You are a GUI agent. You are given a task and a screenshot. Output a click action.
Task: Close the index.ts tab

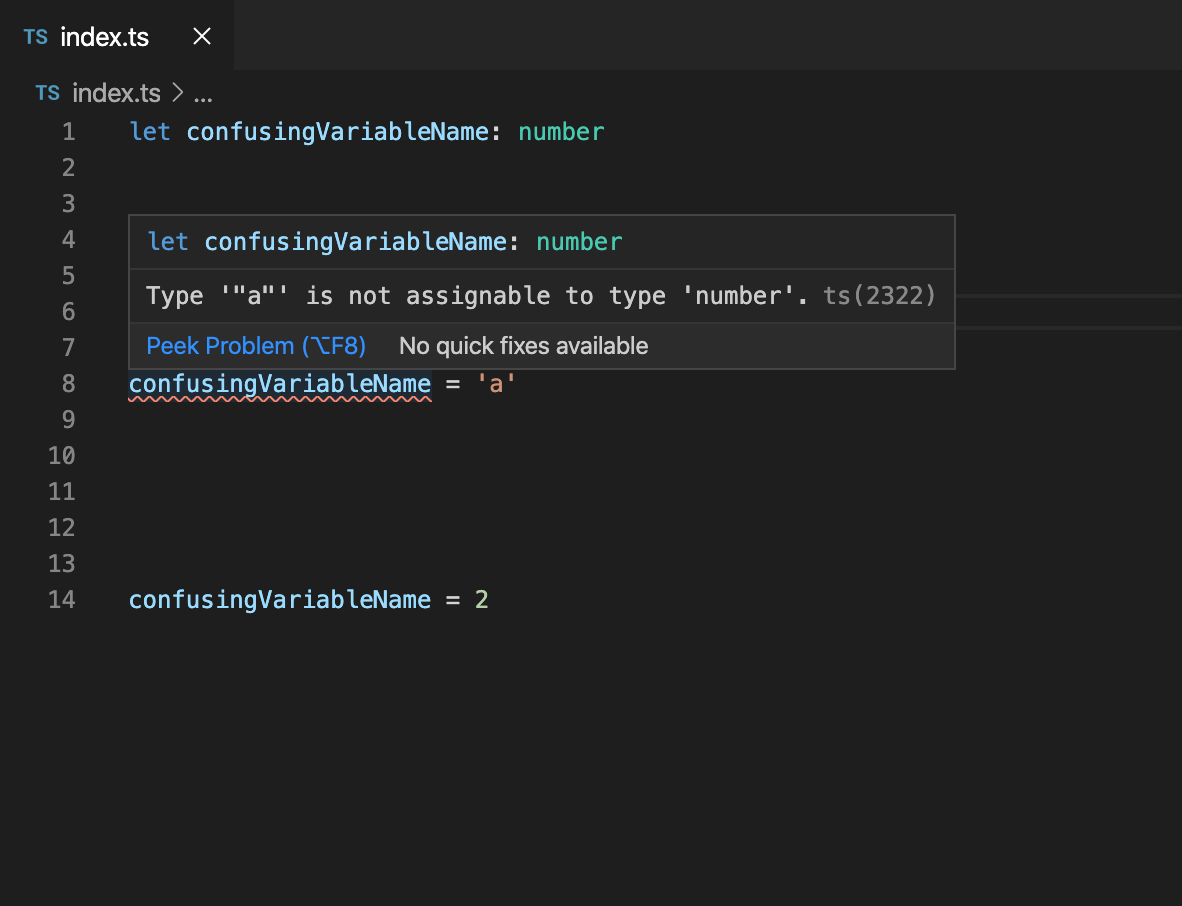(x=201, y=36)
